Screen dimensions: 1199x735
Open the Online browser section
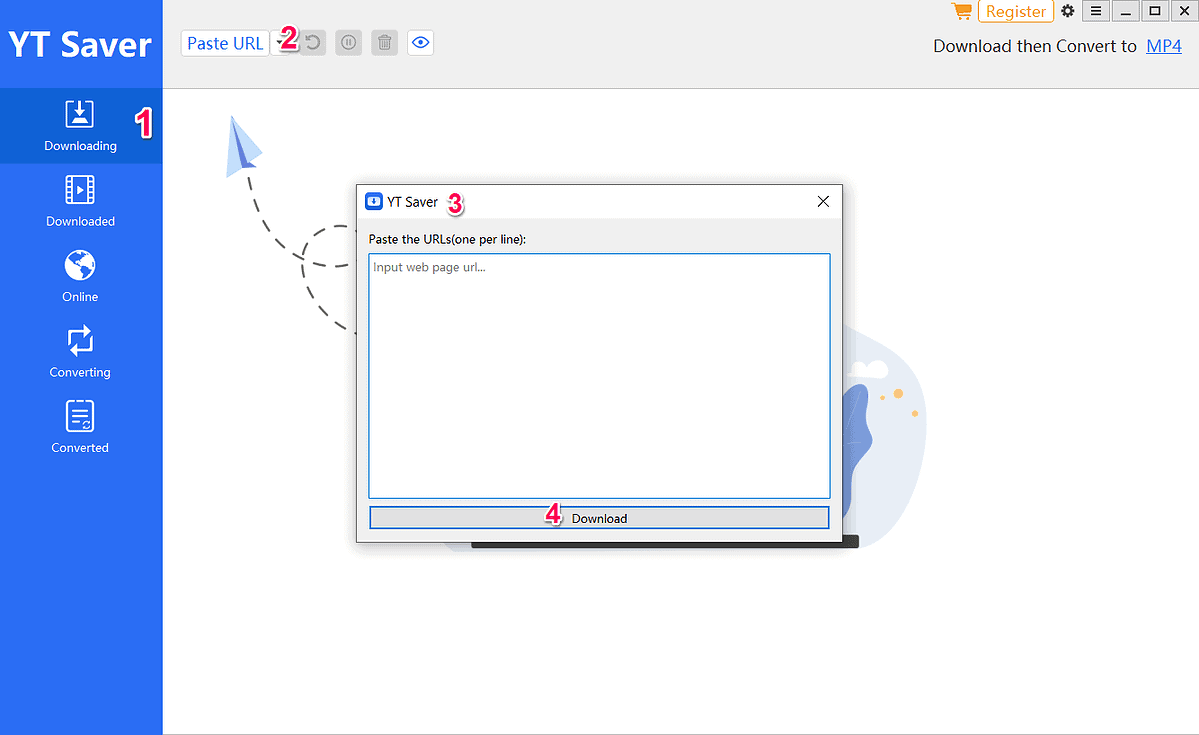pyautogui.click(x=80, y=276)
